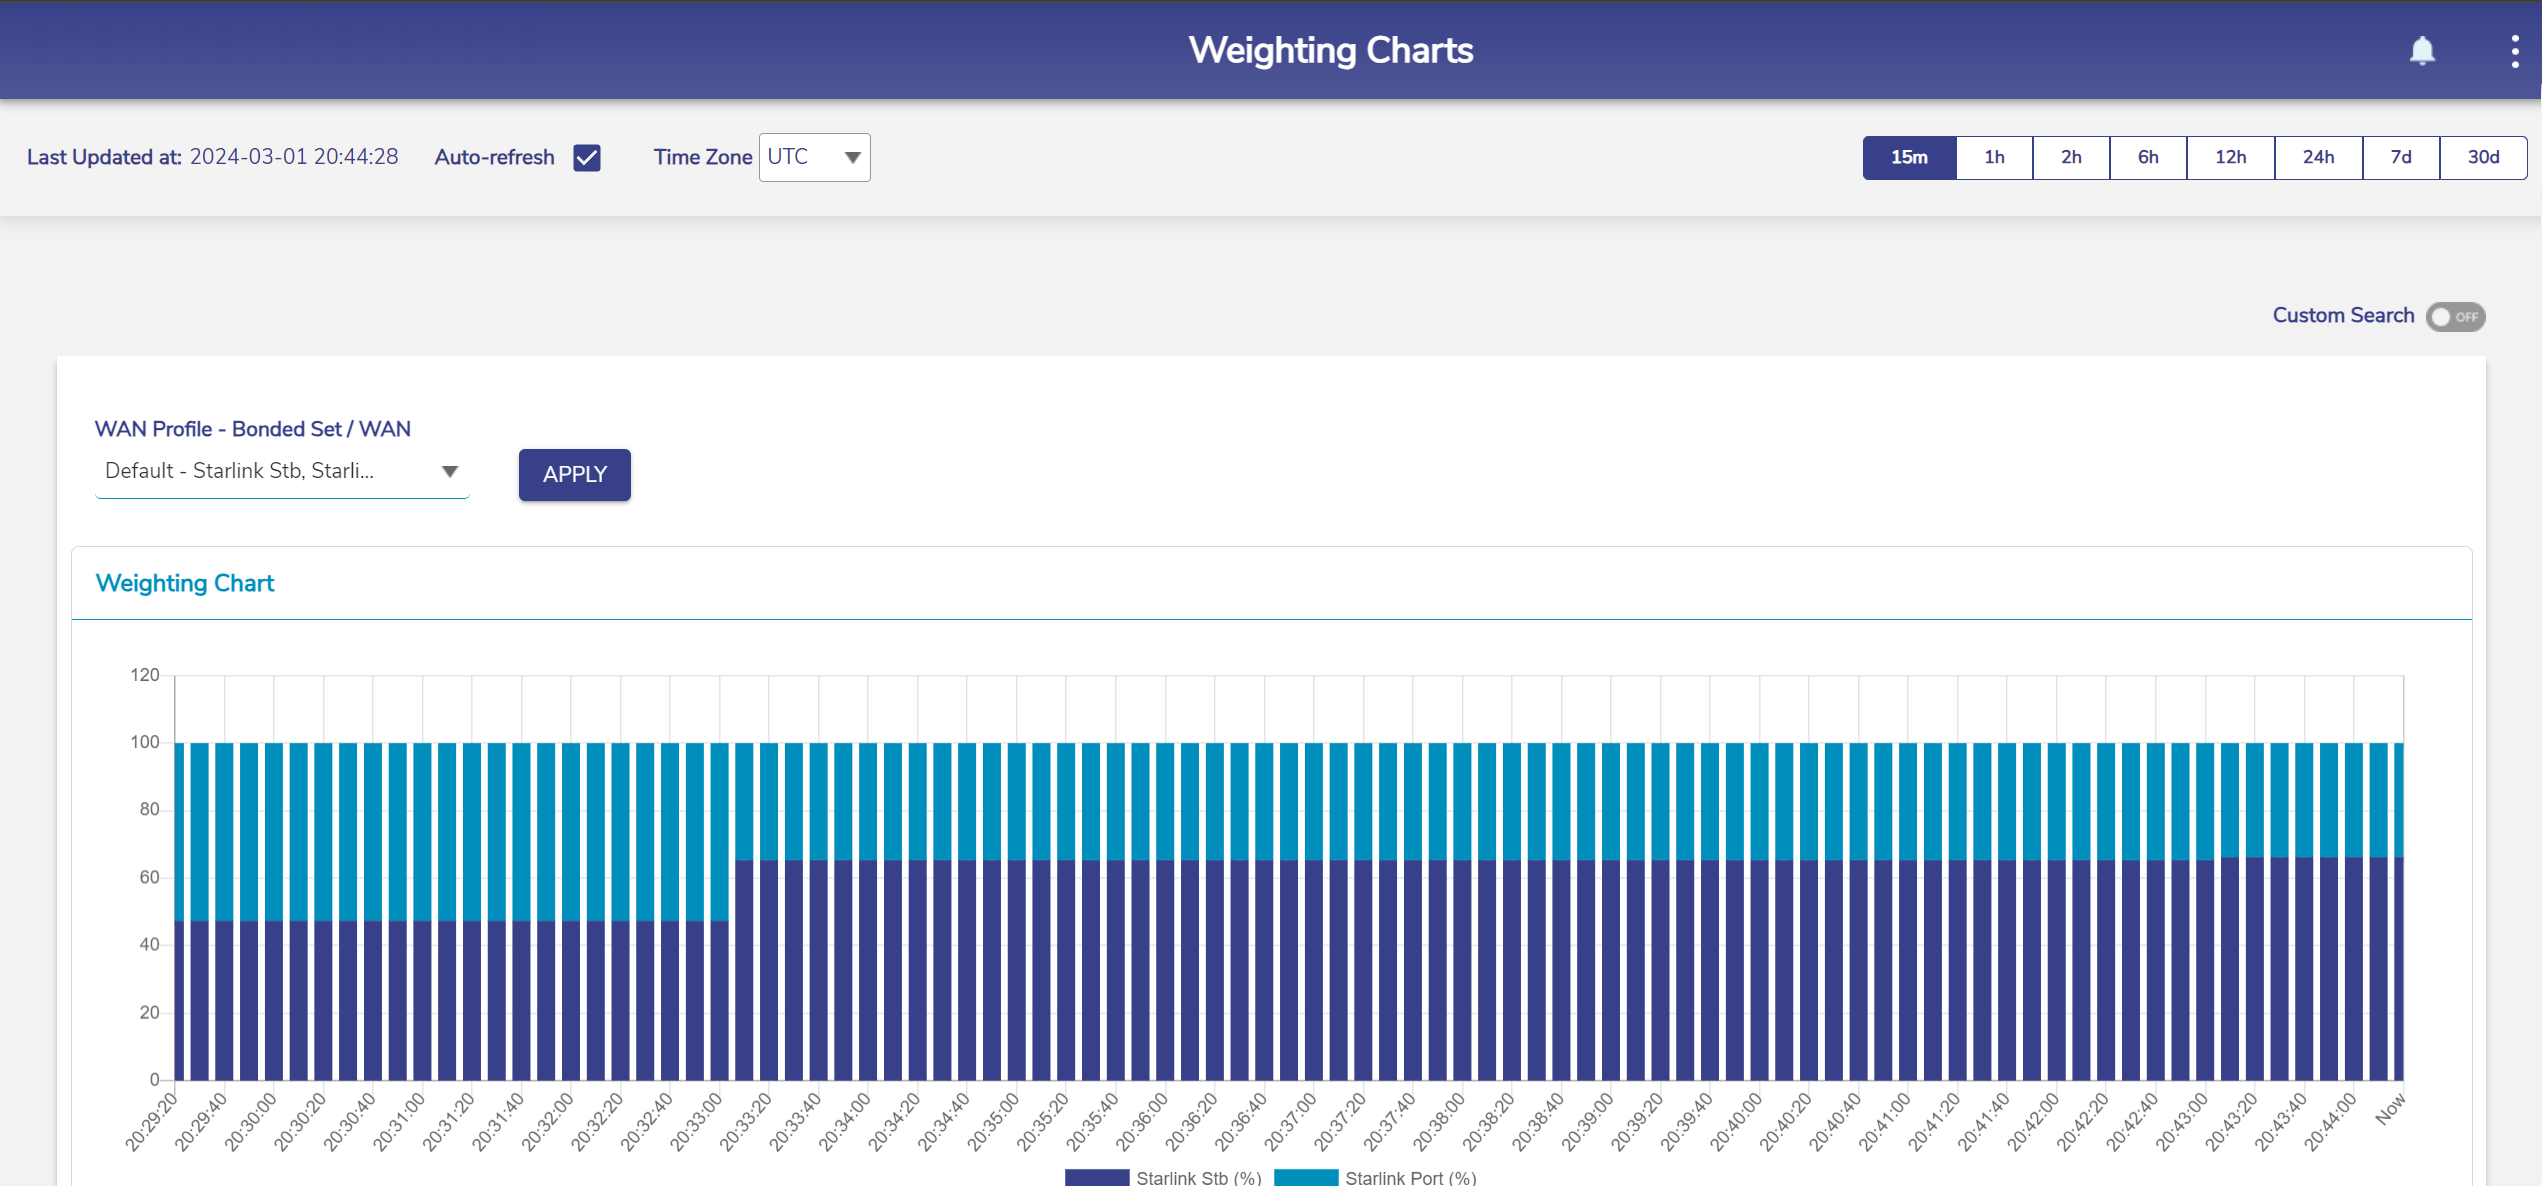
Task: Toggle the Starlink Port (%) legend label
Action: pyautogui.click(x=1410, y=1178)
